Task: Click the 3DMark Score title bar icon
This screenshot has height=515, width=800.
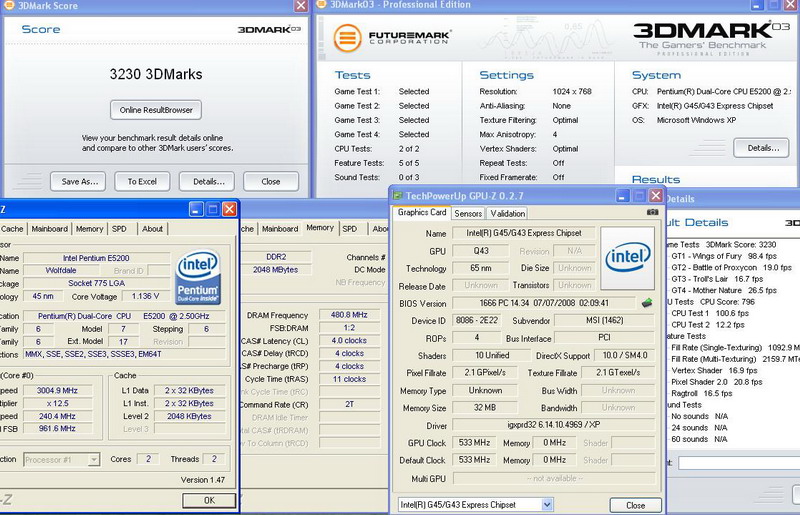Action: 9,5
